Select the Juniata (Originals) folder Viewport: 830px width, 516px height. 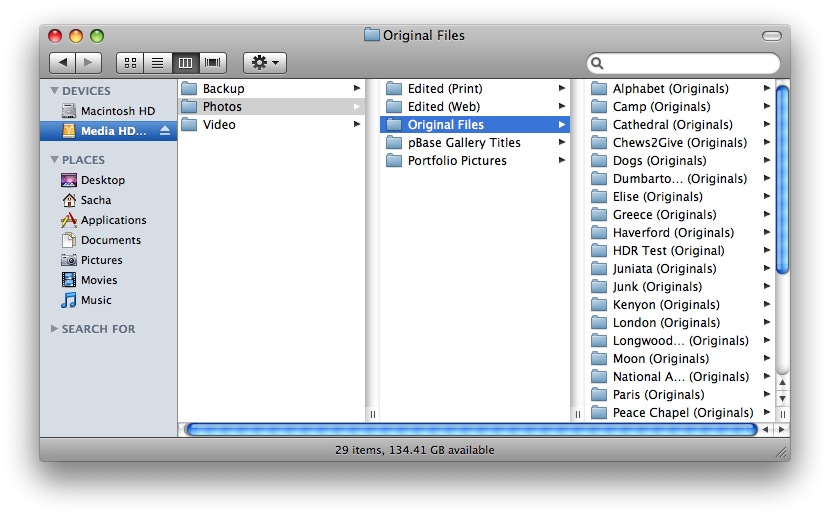680,268
